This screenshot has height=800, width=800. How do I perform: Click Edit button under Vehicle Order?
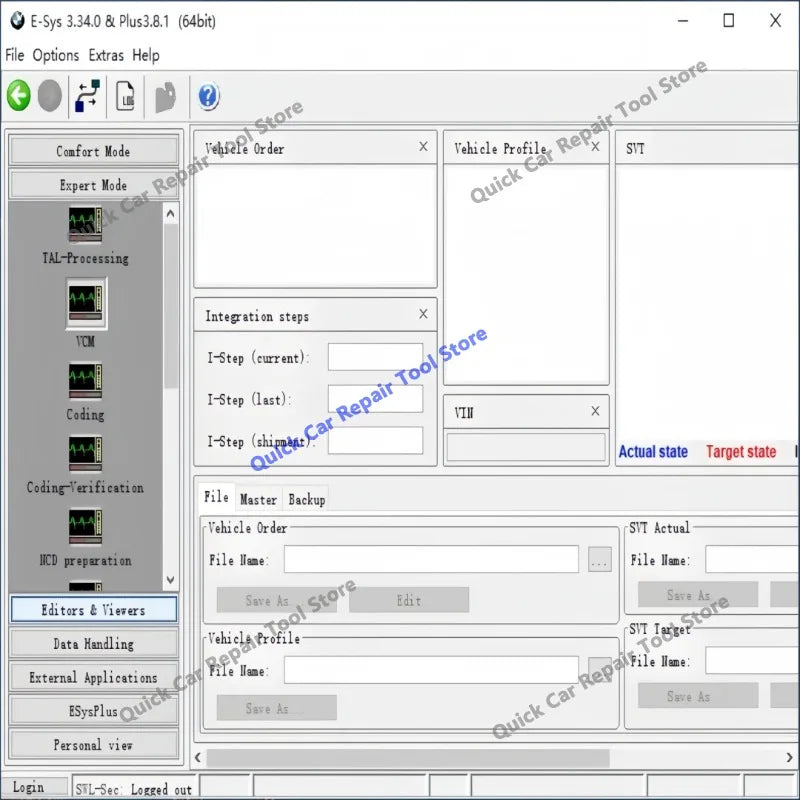[409, 600]
